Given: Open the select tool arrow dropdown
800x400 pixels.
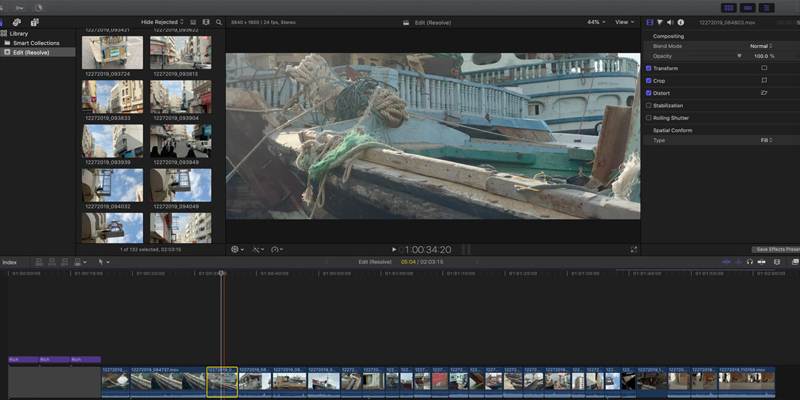Looking at the screenshot, I should pyautogui.click(x=104, y=262).
